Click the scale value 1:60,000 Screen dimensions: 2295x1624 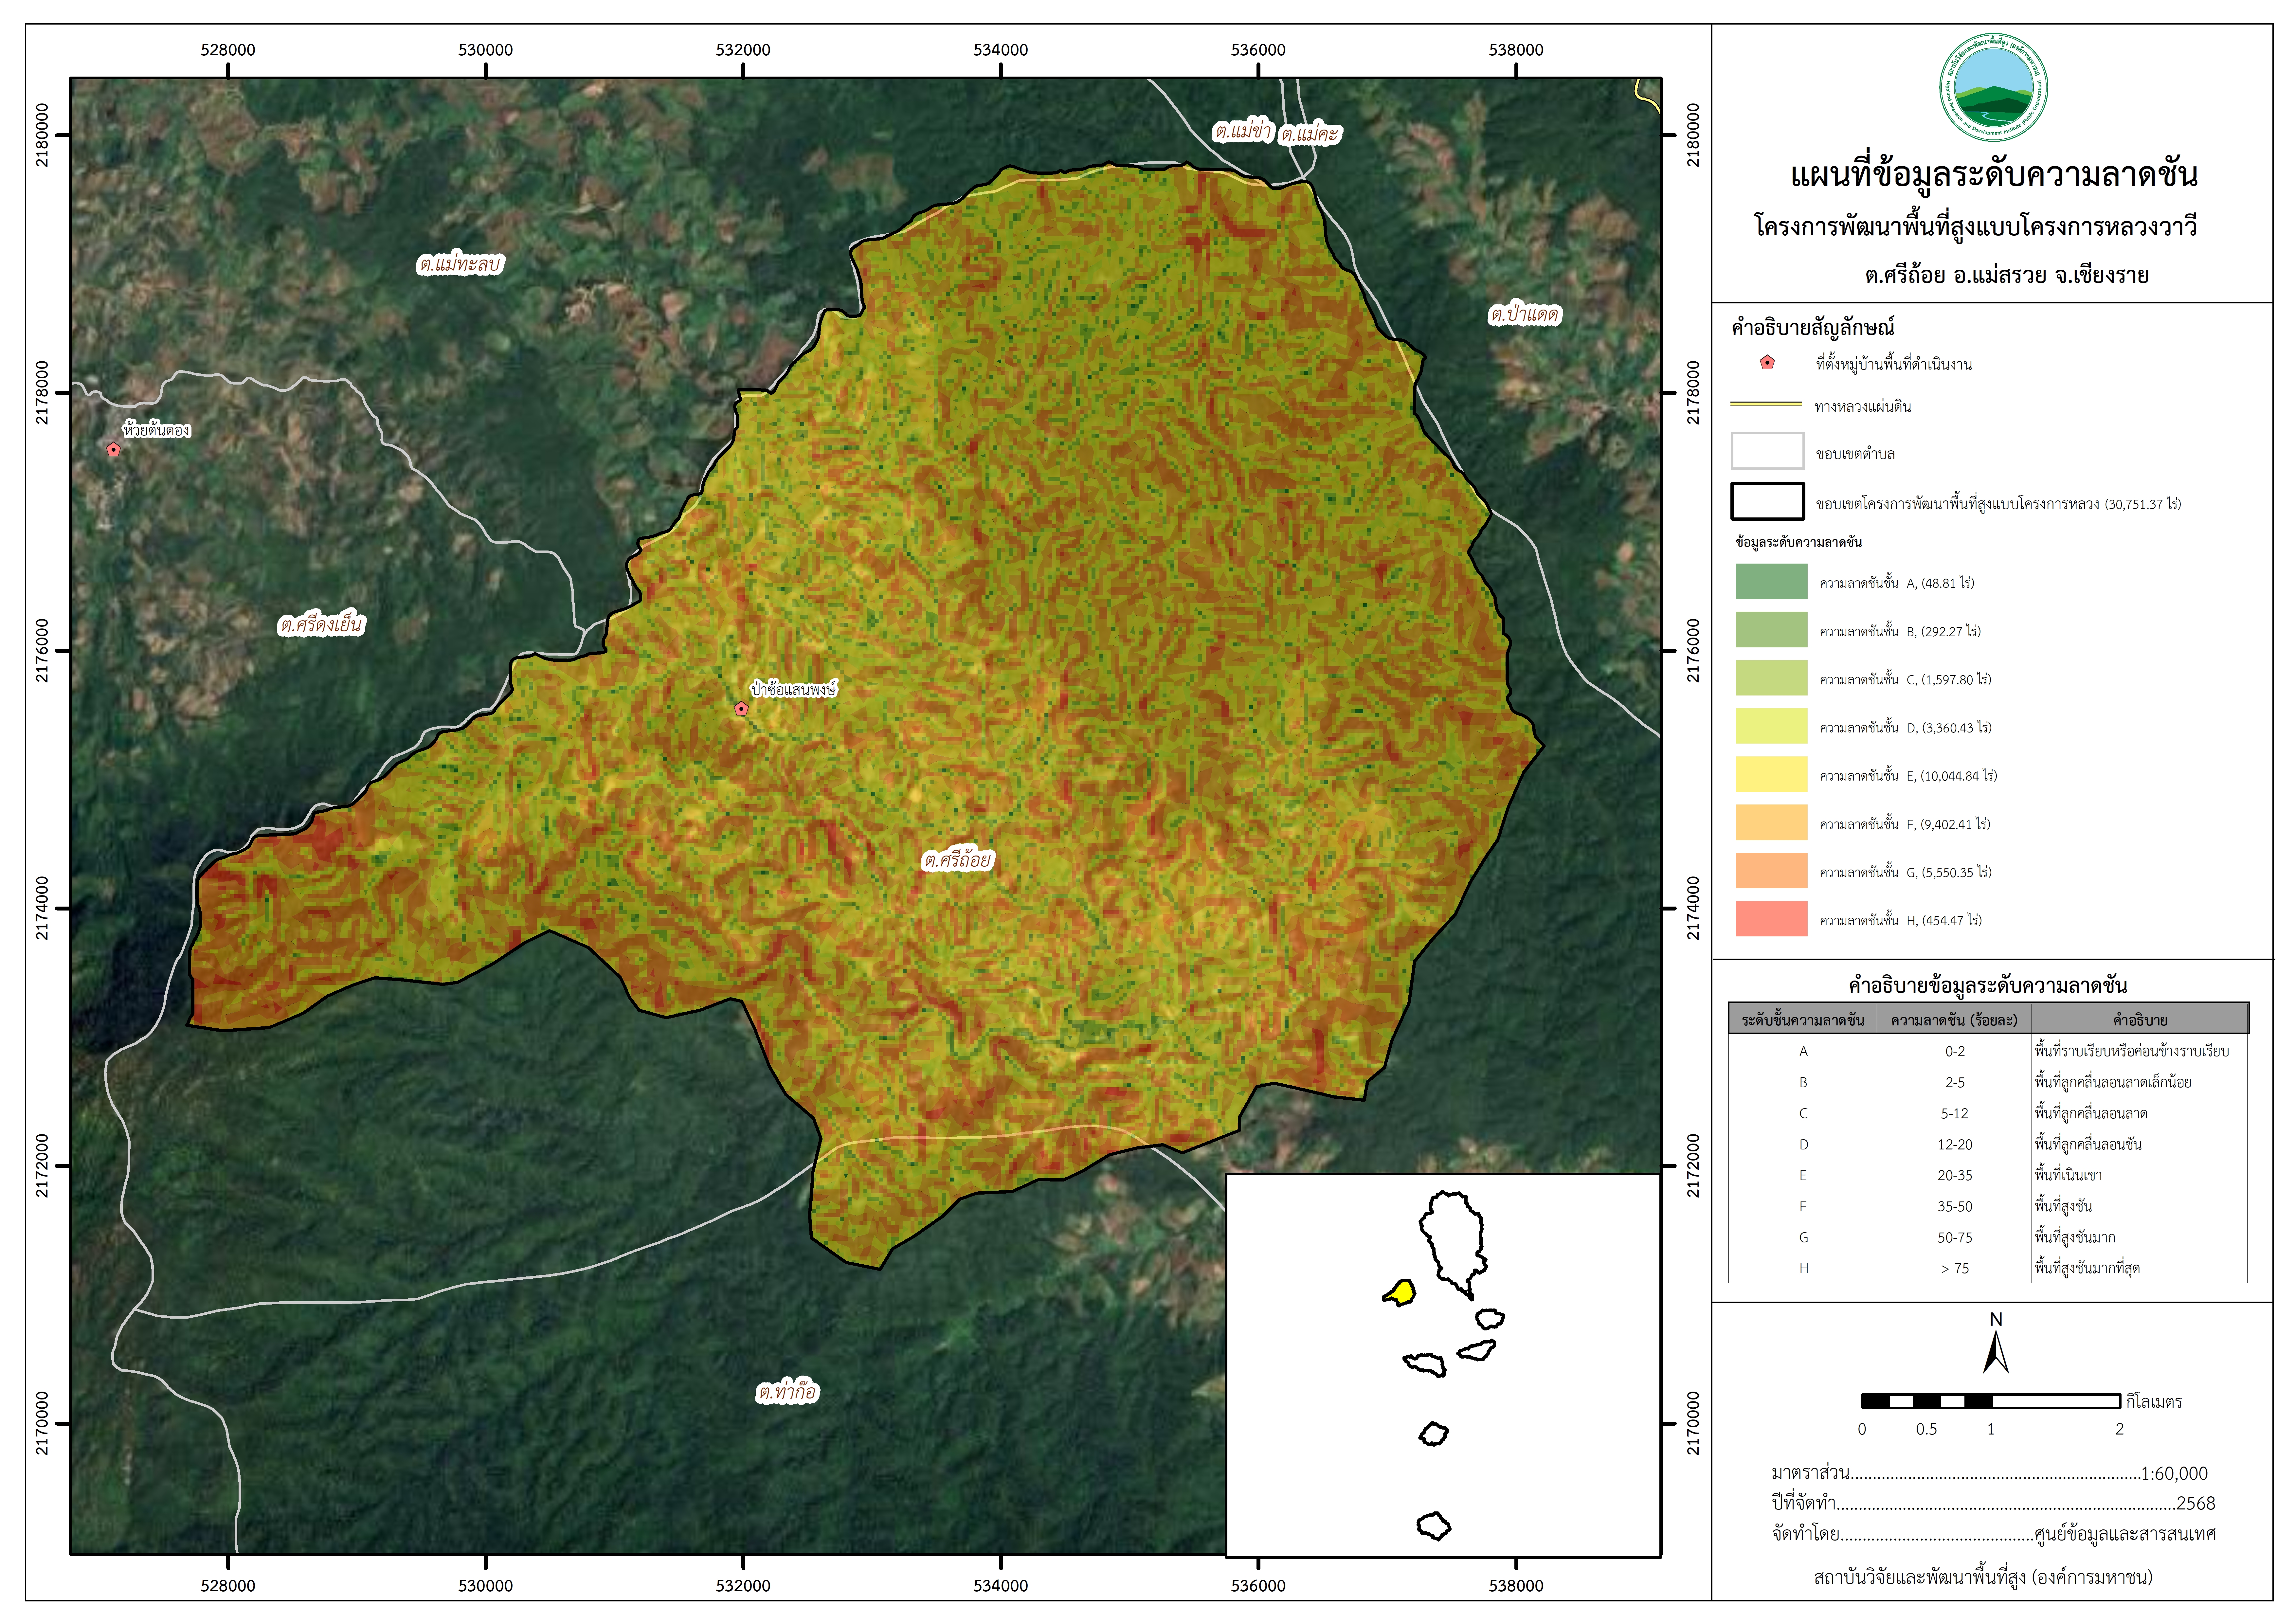coord(2174,1473)
